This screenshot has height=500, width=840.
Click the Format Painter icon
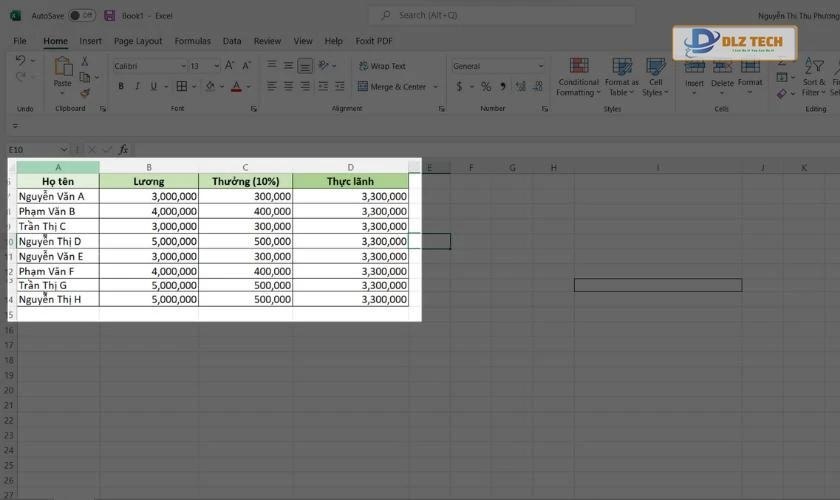(x=85, y=93)
